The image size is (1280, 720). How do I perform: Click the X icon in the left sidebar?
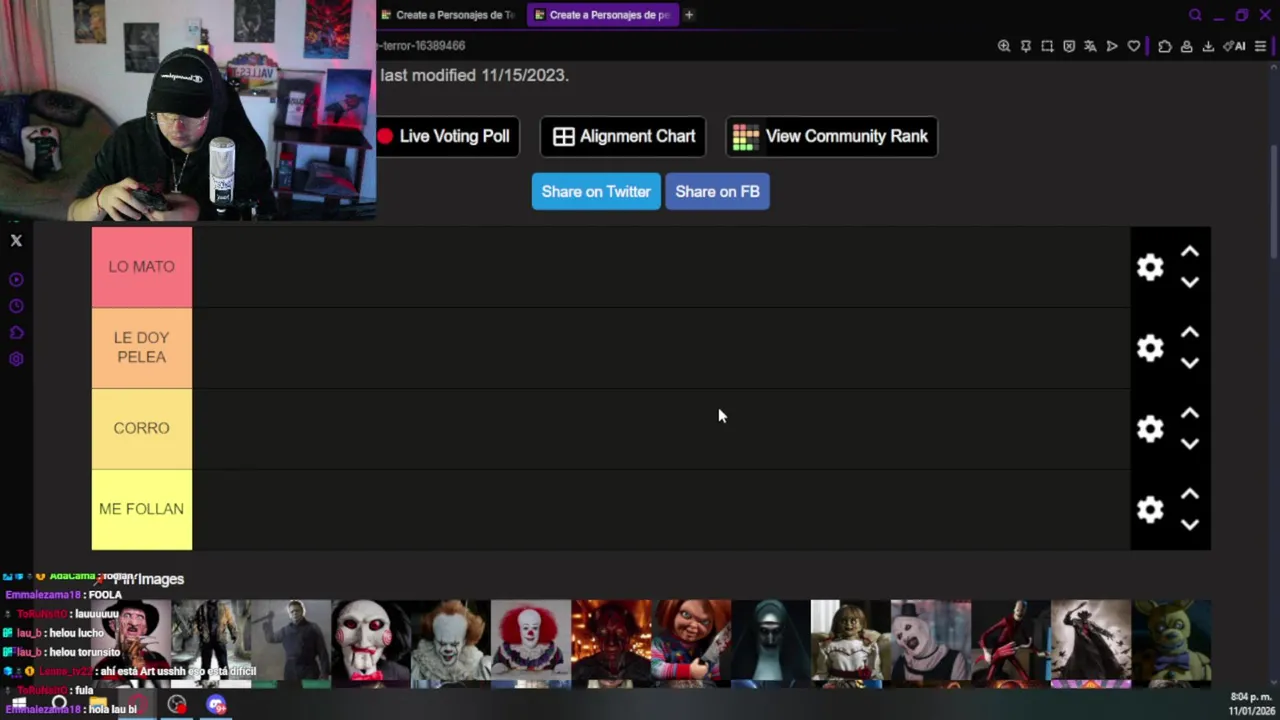pyautogui.click(x=16, y=240)
